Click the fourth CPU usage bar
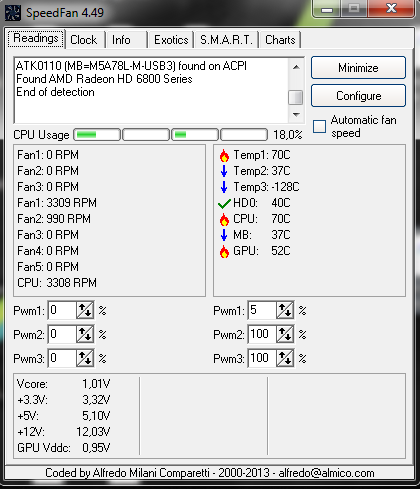This screenshot has height=489, width=420. 244,135
